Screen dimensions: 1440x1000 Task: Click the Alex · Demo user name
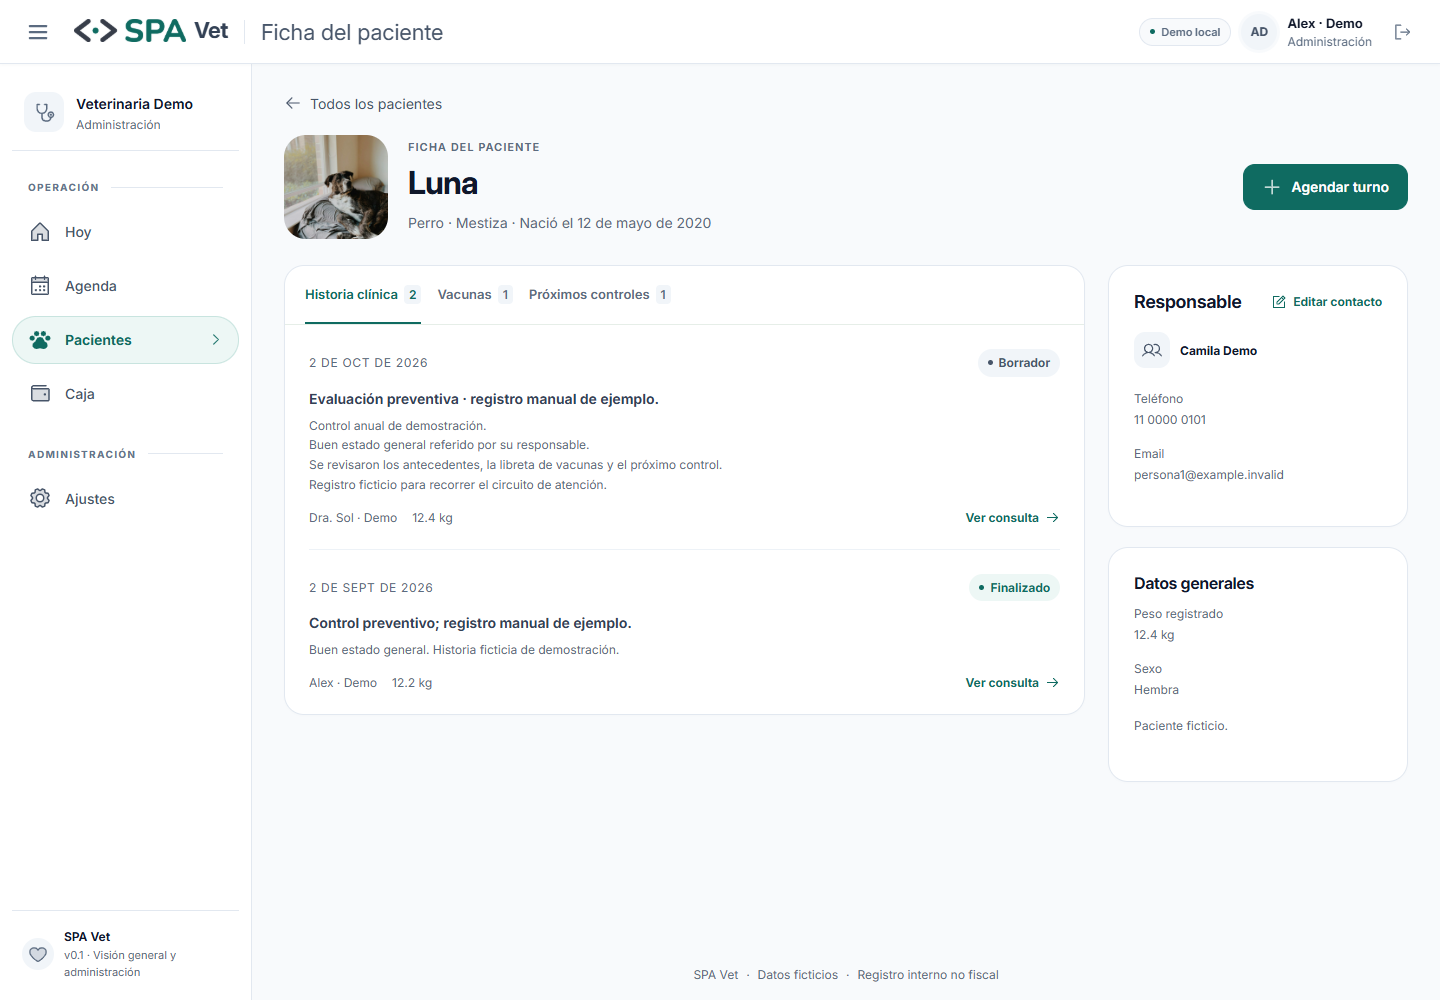pos(1325,24)
